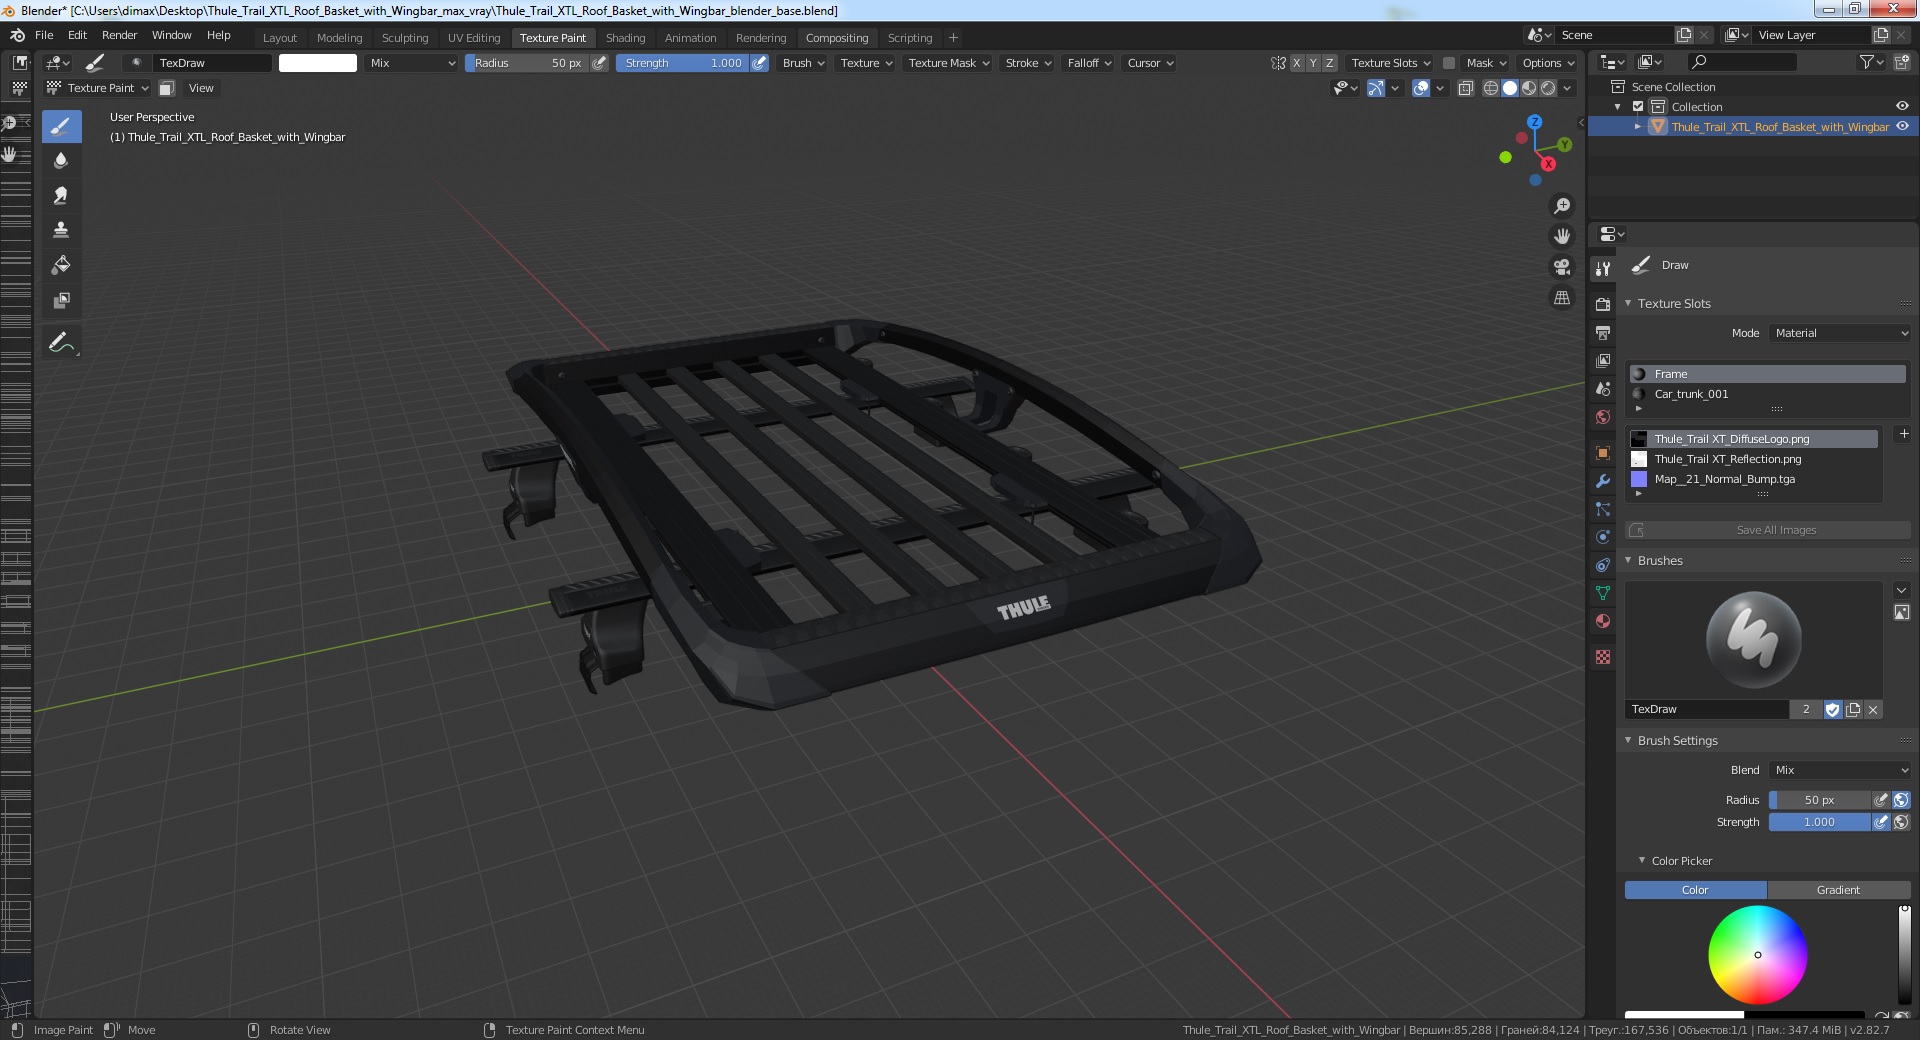
Task: Toggle camera view gizmo button
Action: [1561, 267]
